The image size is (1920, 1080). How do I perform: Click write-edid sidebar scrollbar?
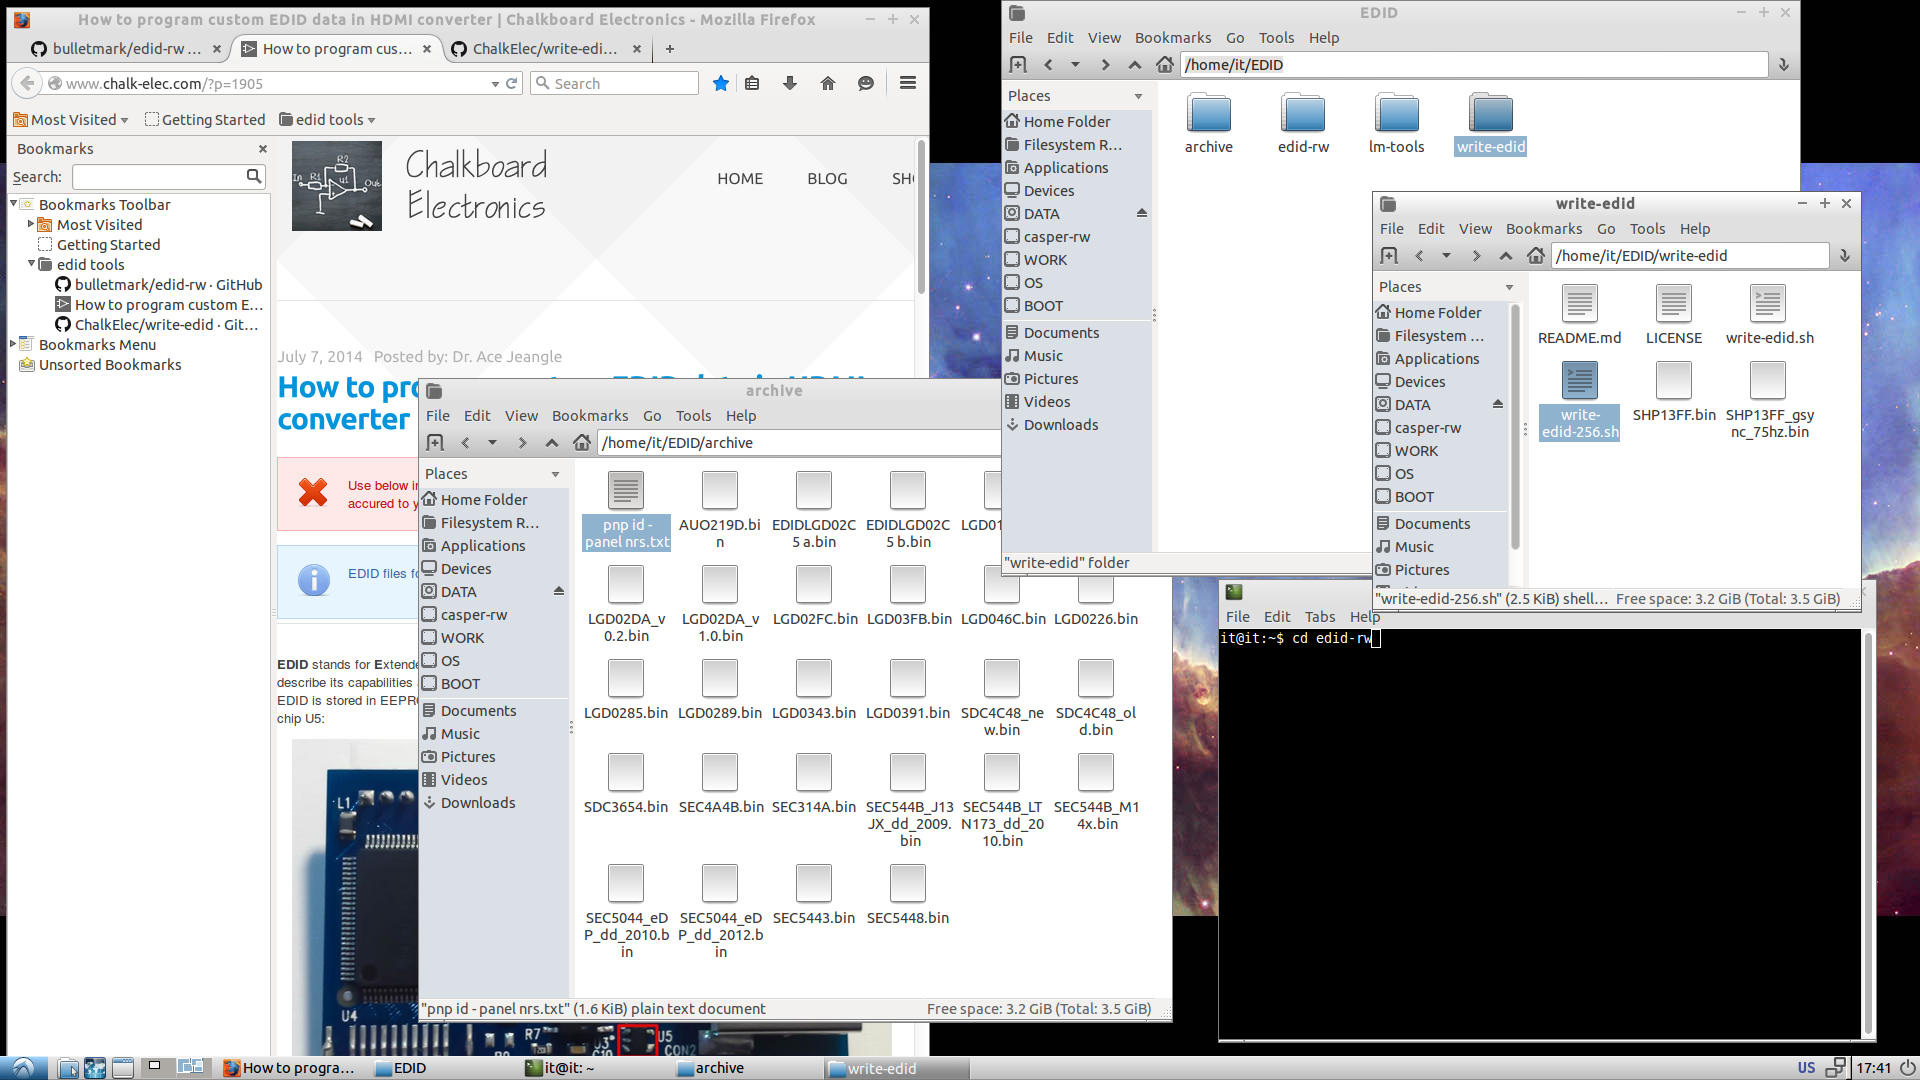coord(1515,428)
